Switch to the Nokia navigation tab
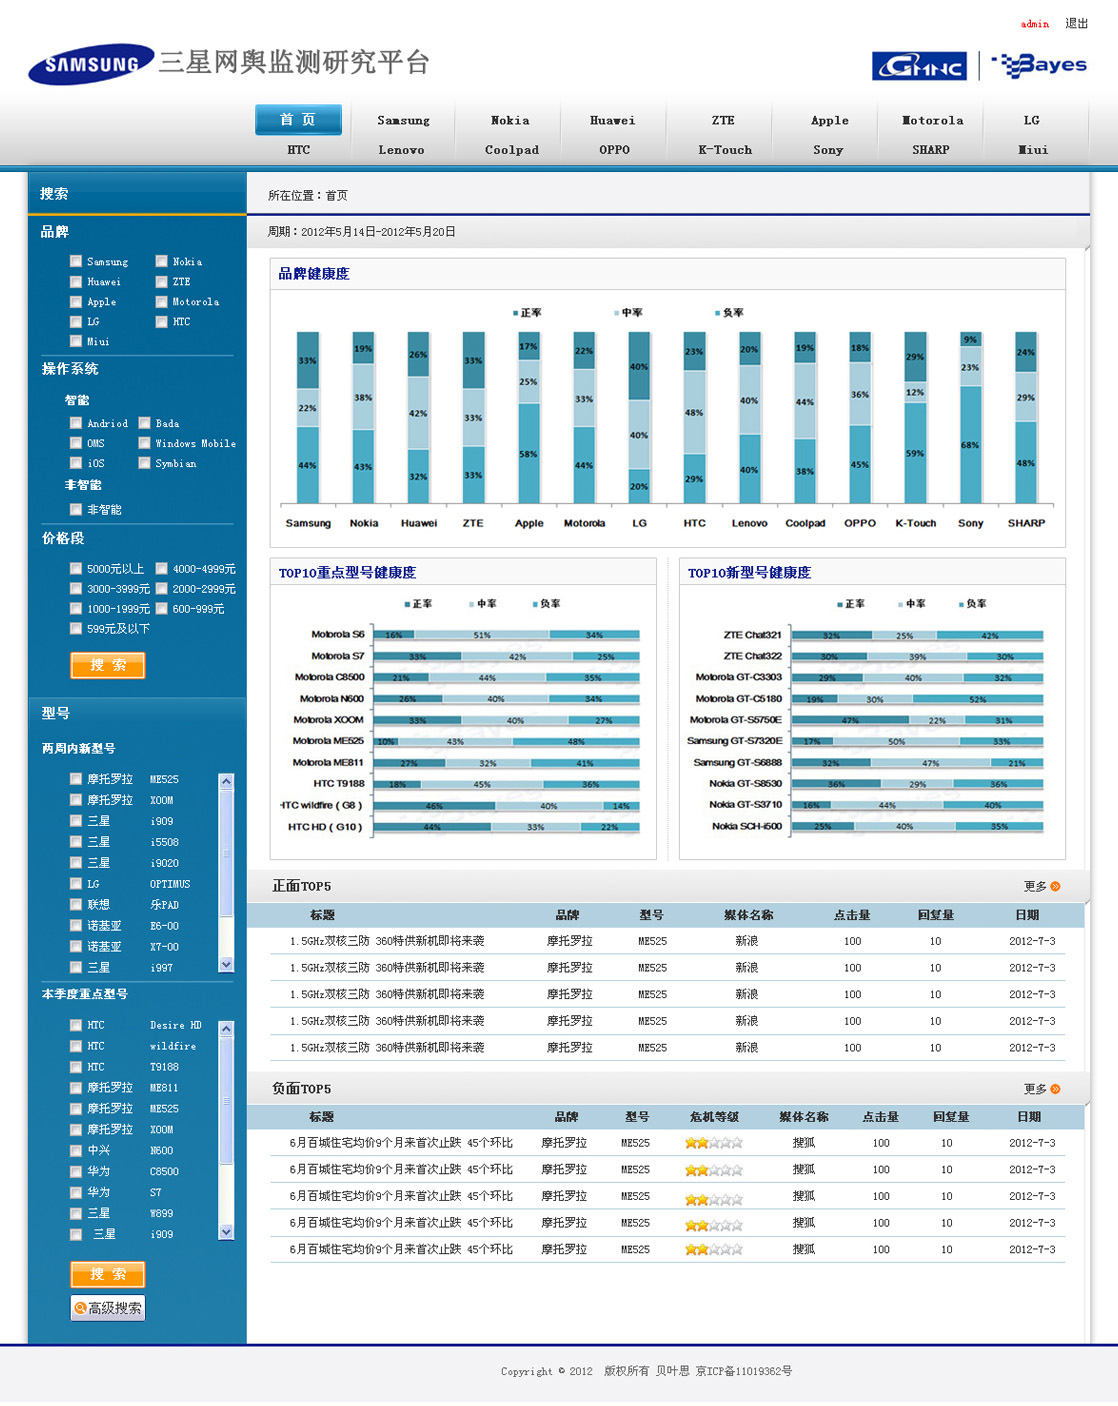The width and height of the screenshot is (1118, 1406). (510, 121)
